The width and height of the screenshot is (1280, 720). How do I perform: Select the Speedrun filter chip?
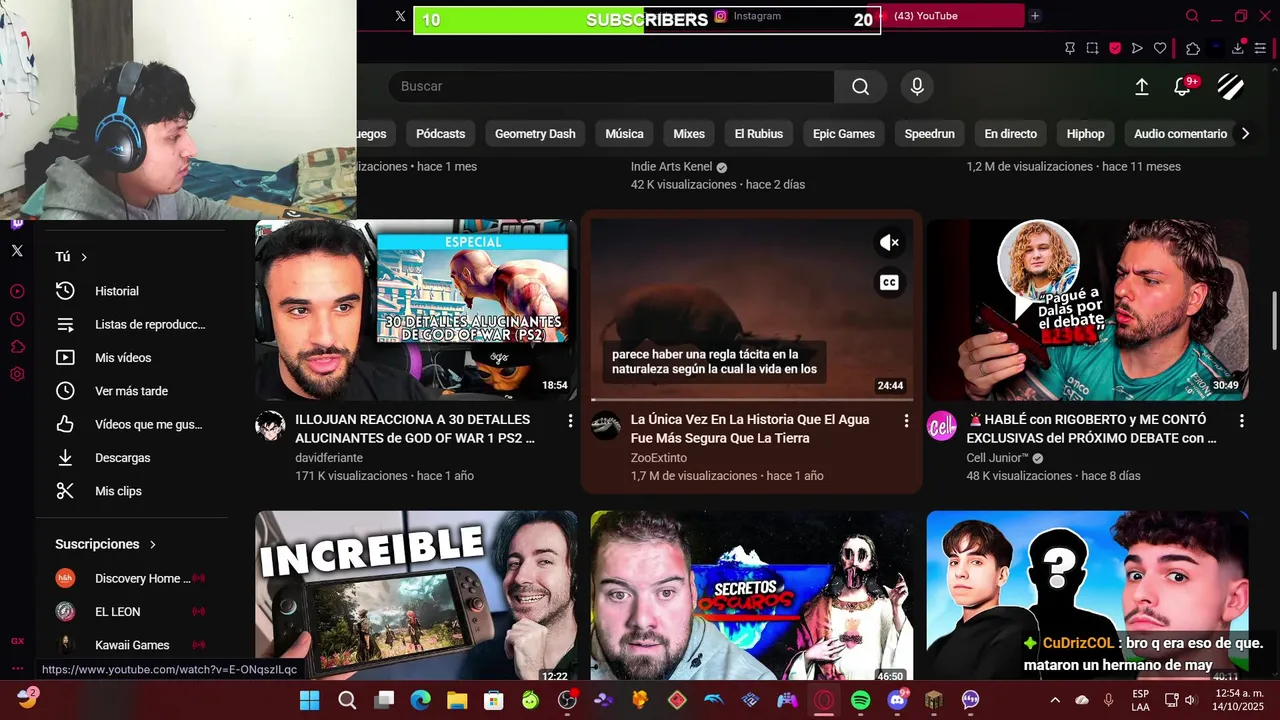[929, 134]
